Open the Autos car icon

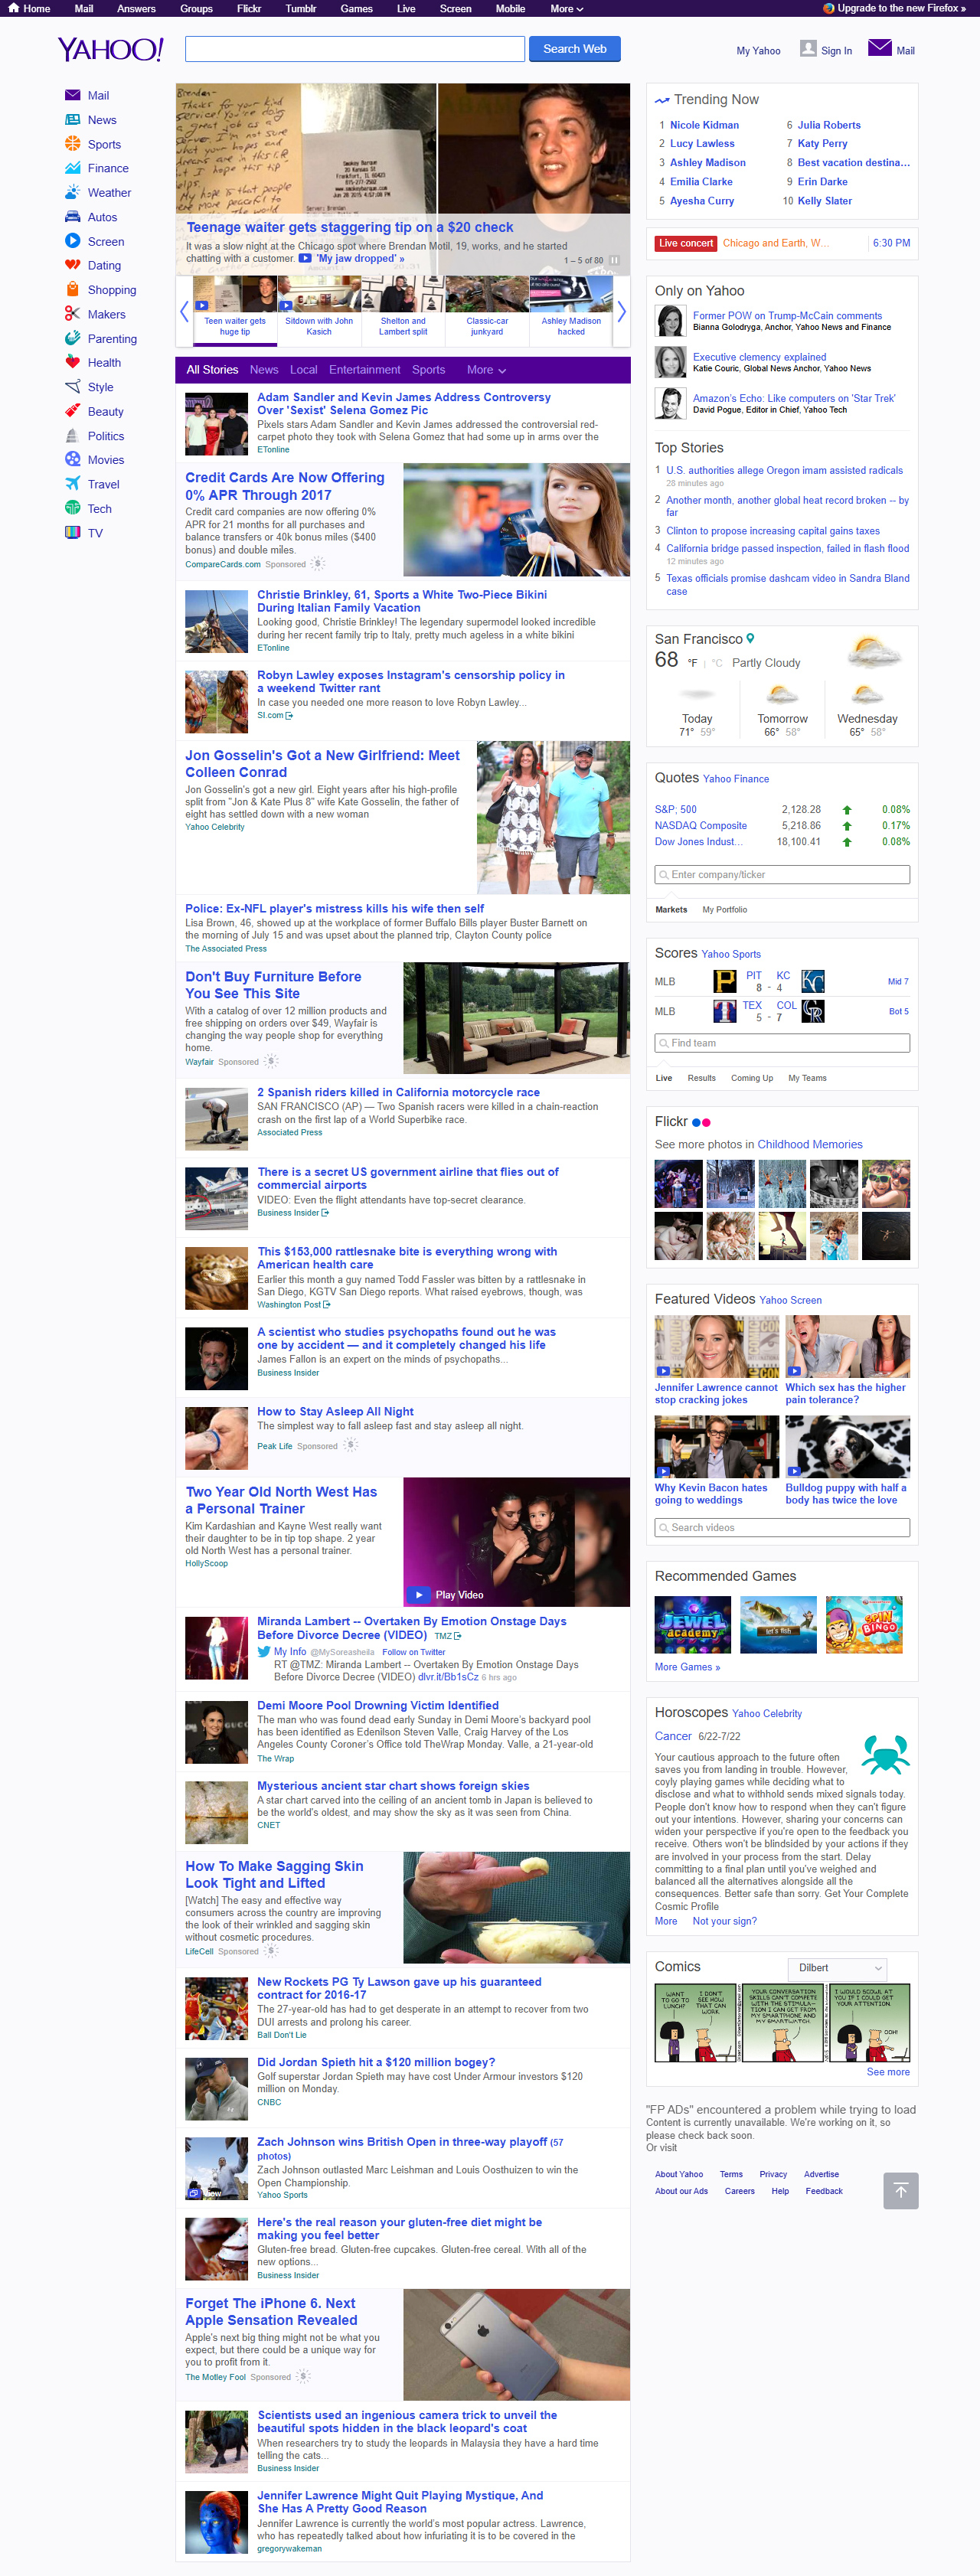[72, 216]
